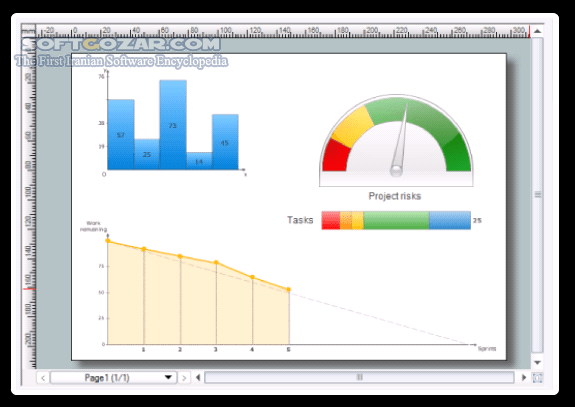Click the burndown point at sprint 1
This screenshot has width=575, height=407.
[x=144, y=249]
